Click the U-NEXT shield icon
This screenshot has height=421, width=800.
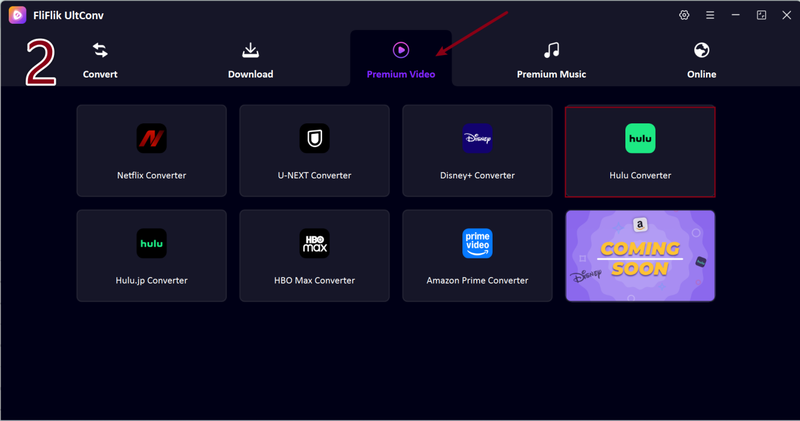click(314, 138)
